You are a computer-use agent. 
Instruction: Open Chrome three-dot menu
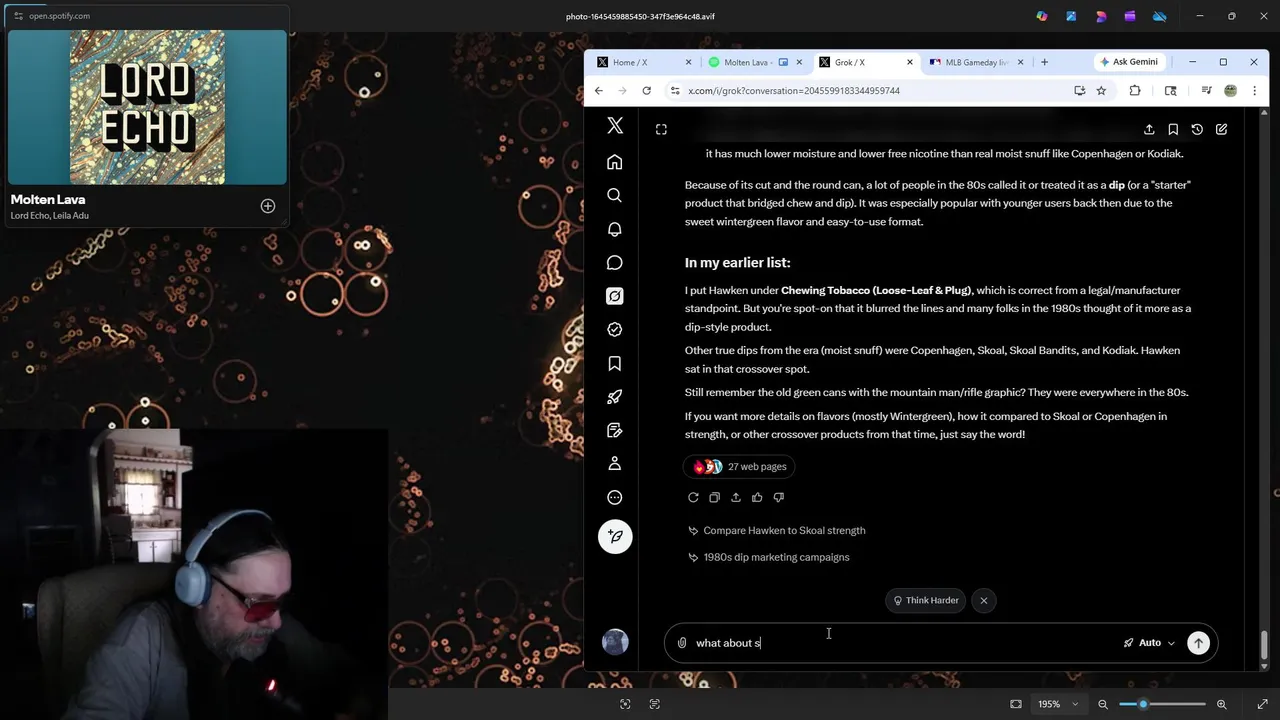coord(1254,91)
